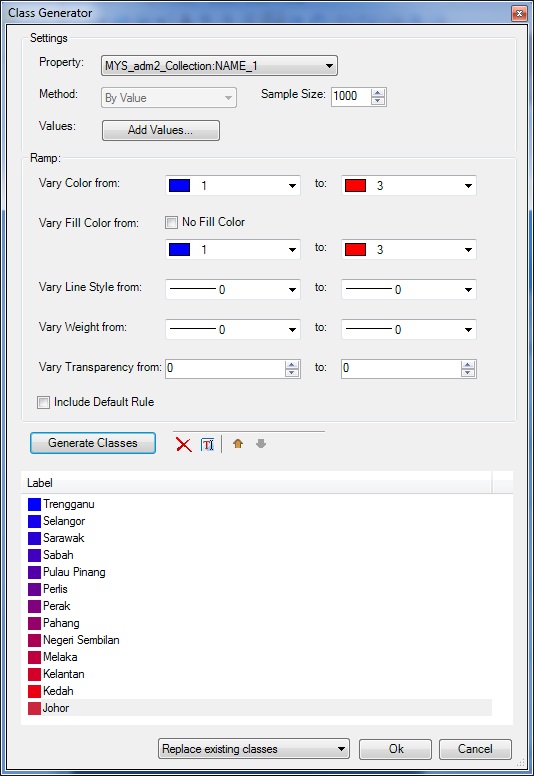This screenshot has height=776, width=534.
Task: Open the Property dropdown MYS_adm2_Collection:NAME_1
Action: point(219,66)
